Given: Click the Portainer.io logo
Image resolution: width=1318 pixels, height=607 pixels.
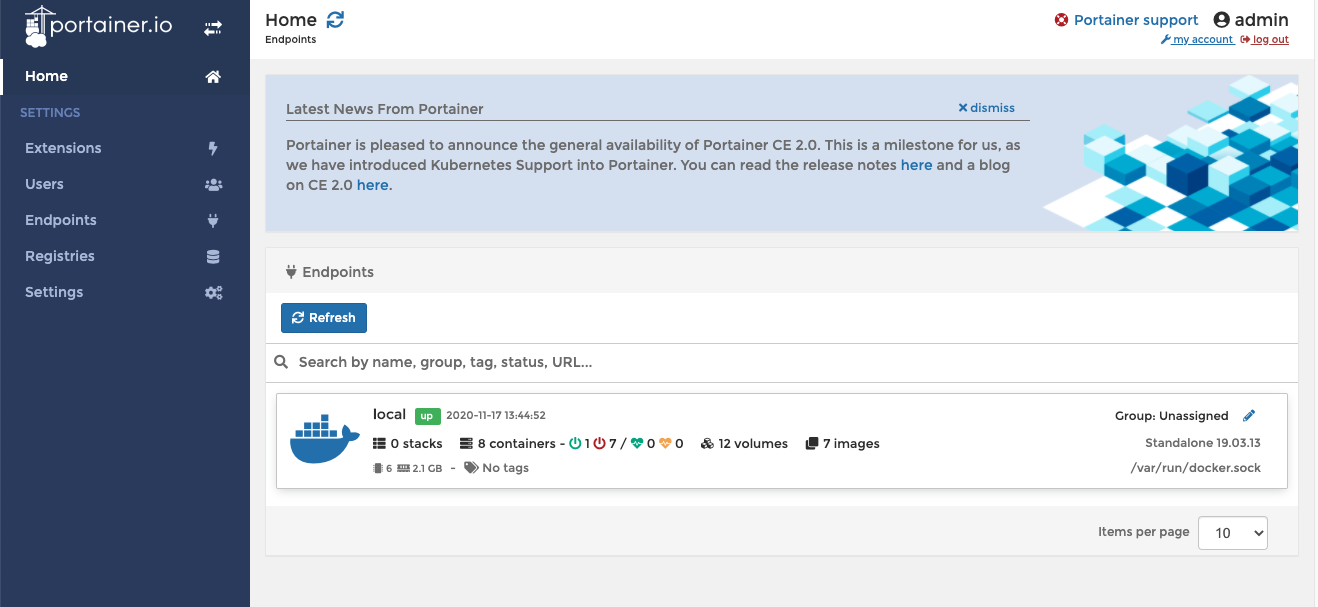Looking at the screenshot, I should [99, 27].
